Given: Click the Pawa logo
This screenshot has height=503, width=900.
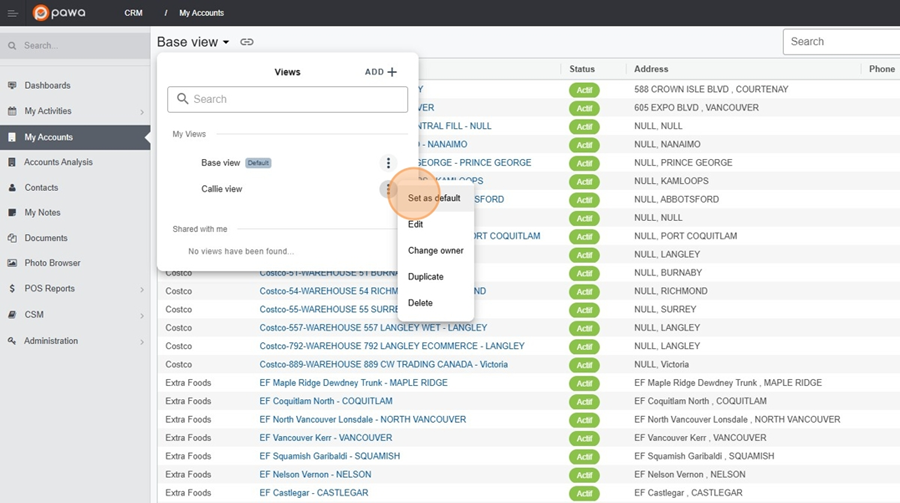Looking at the screenshot, I should (x=59, y=13).
